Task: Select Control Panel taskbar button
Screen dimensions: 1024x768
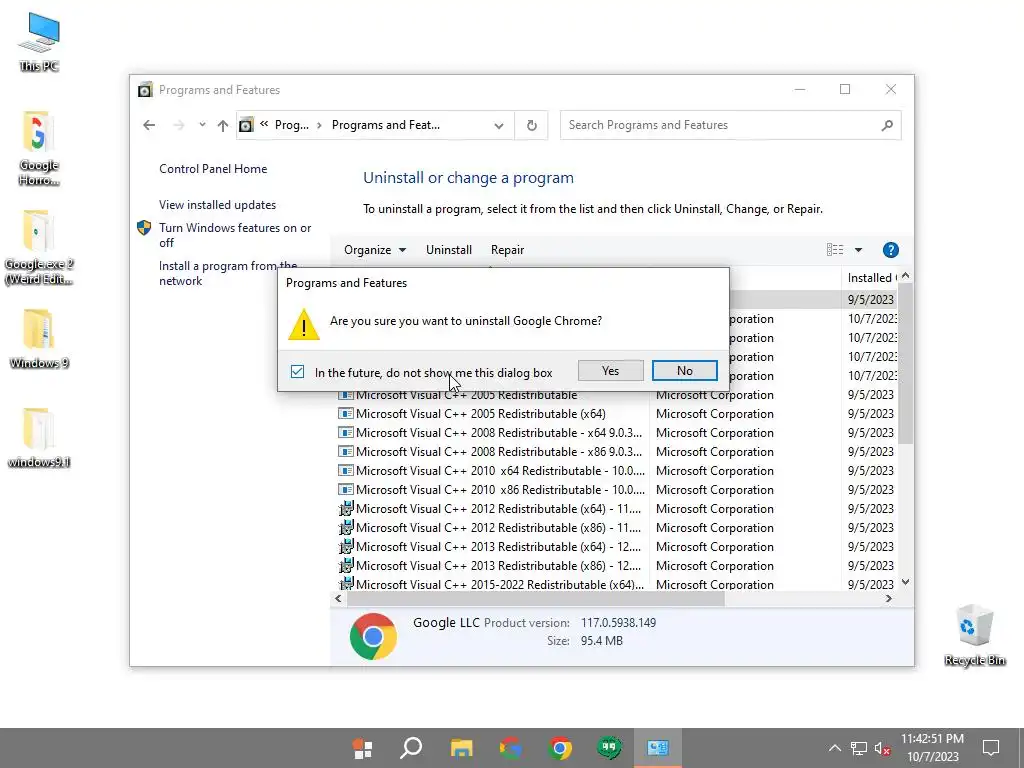Action: [658, 748]
